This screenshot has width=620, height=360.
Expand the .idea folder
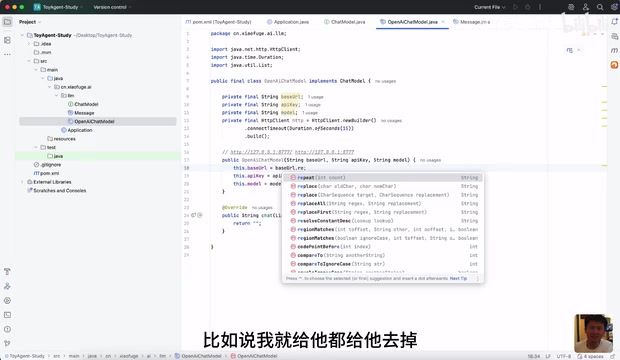click(29, 44)
